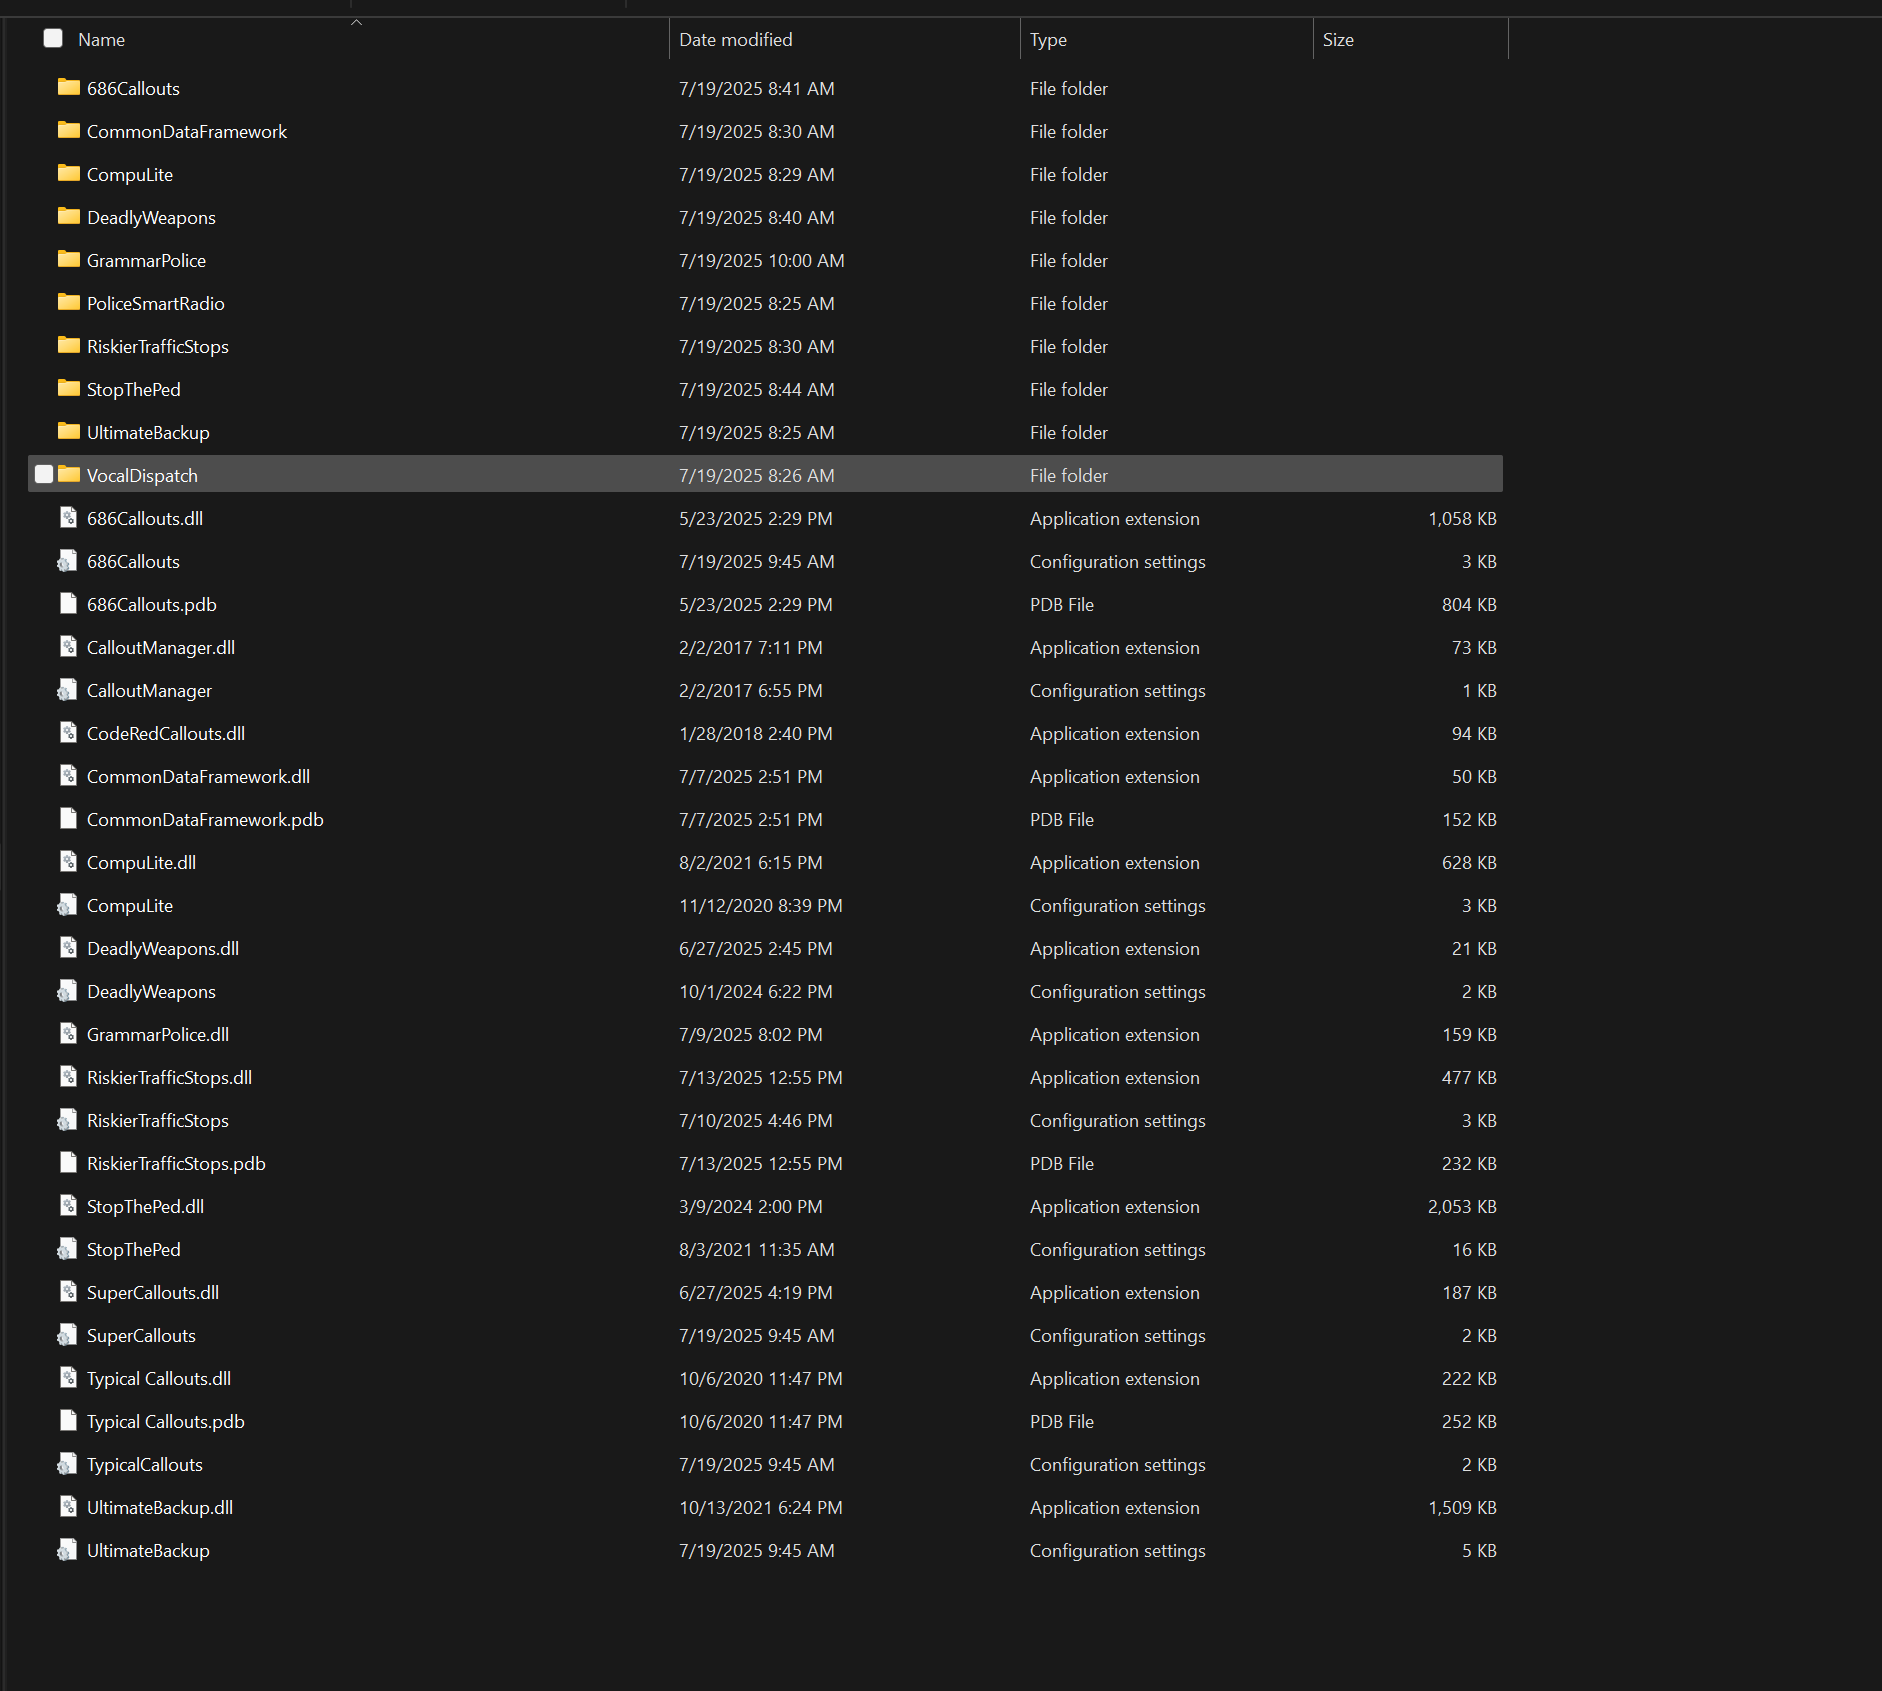Select the DeadlyWeapons.dll file name
The height and width of the screenshot is (1691, 1882).
point(163,949)
